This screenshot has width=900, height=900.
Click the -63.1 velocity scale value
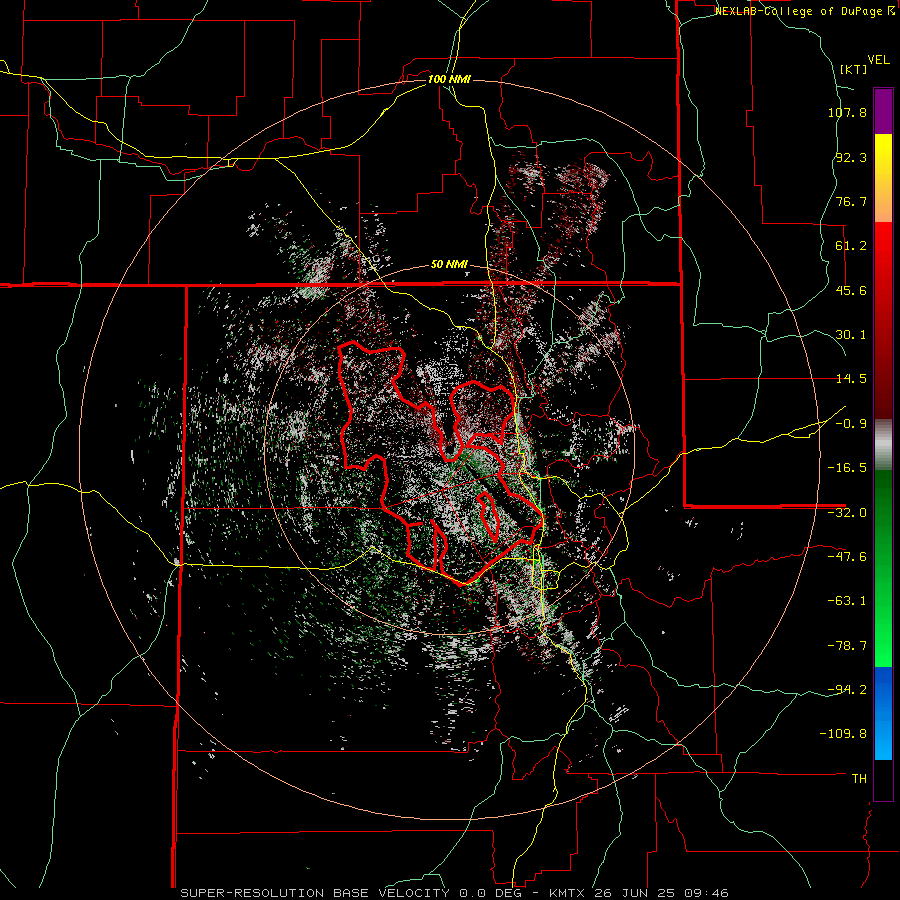[x=847, y=601]
